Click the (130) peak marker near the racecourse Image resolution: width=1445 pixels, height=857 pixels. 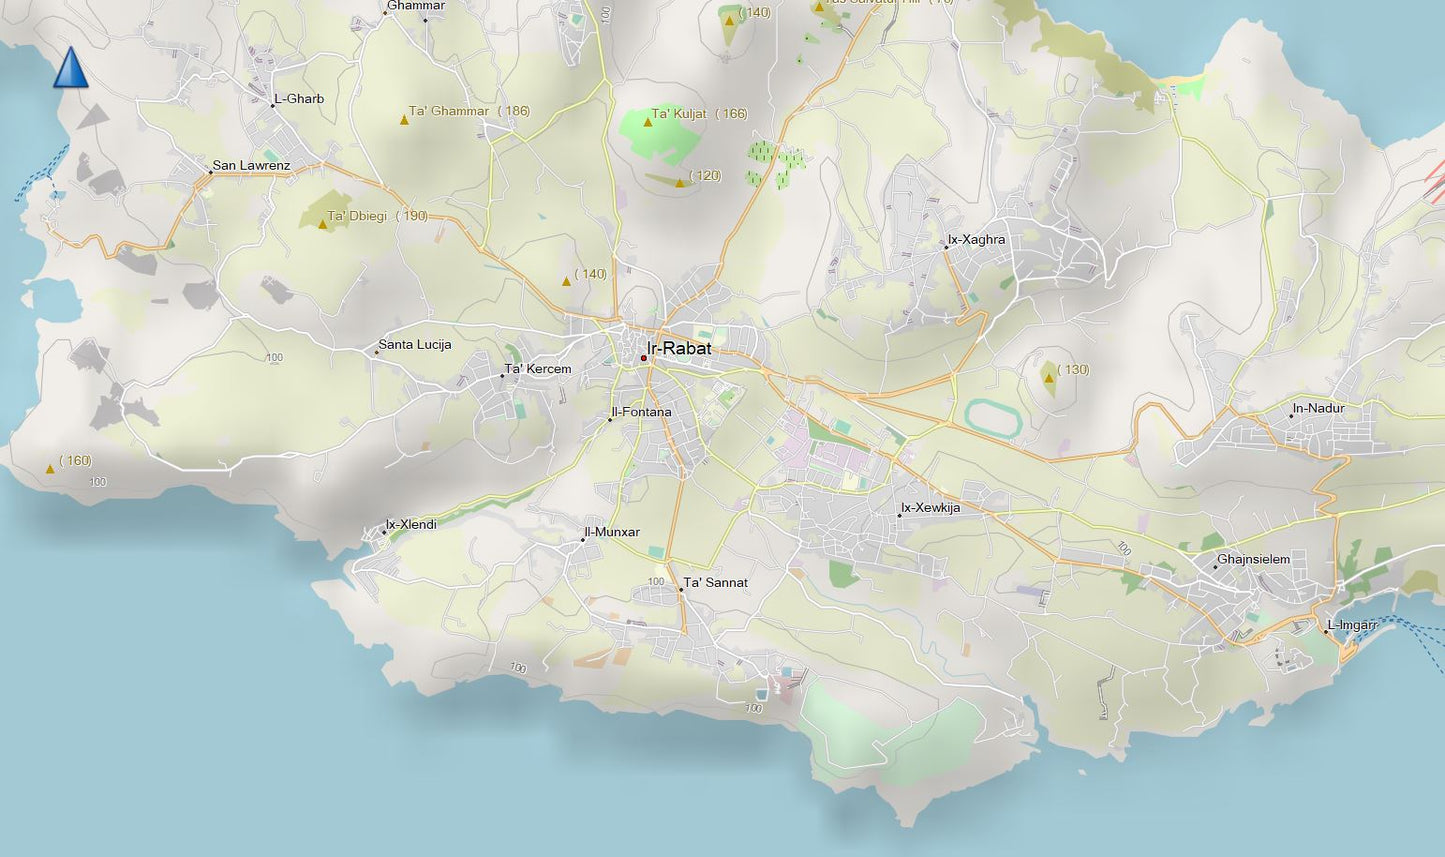click(1048, 378)
